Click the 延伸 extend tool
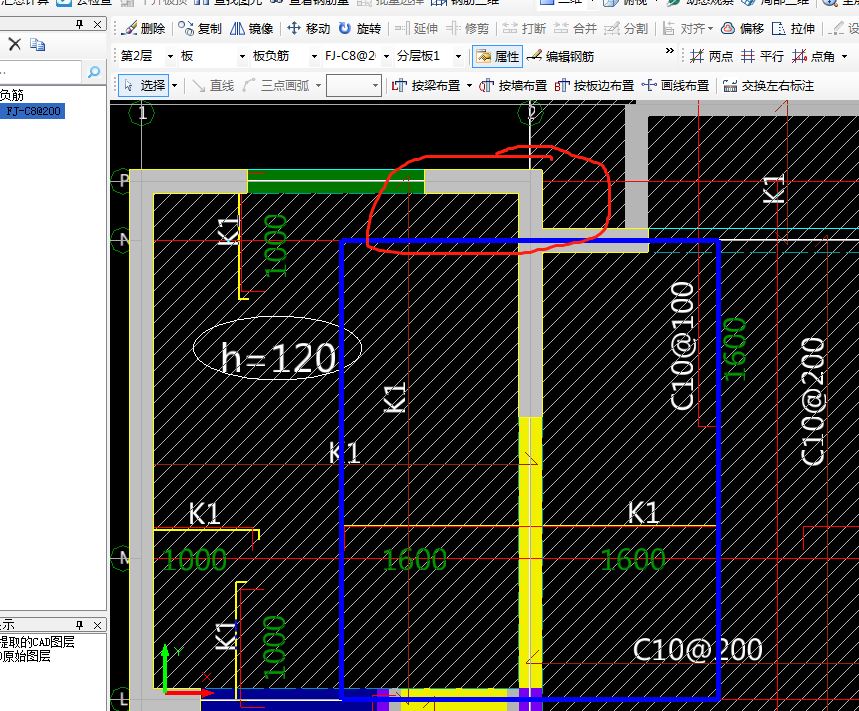859x711 pixels. pyautogui.click(x=416, y=28)
